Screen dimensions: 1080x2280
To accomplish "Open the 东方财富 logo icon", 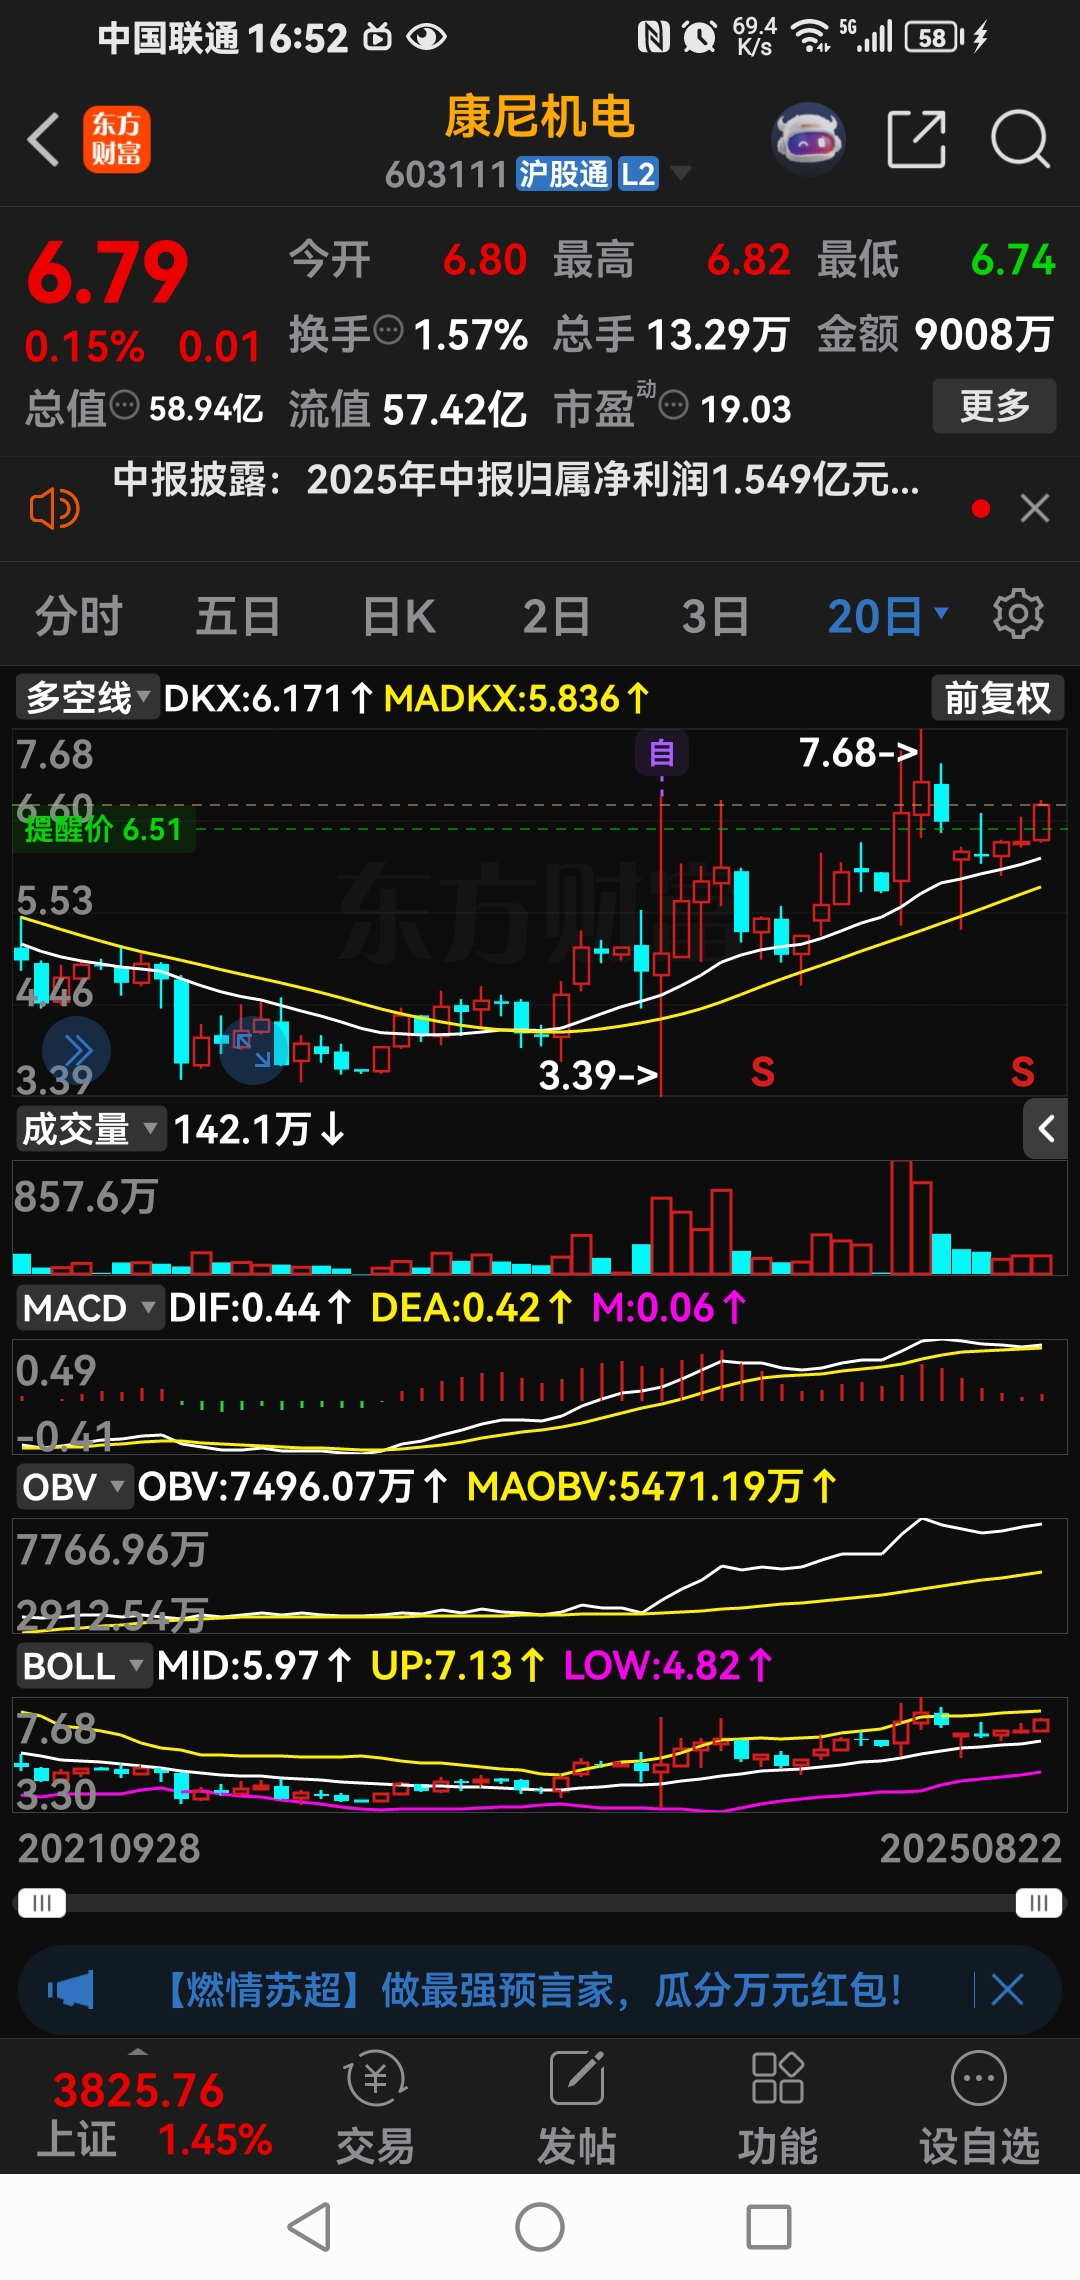I will [x=116, y=139].
